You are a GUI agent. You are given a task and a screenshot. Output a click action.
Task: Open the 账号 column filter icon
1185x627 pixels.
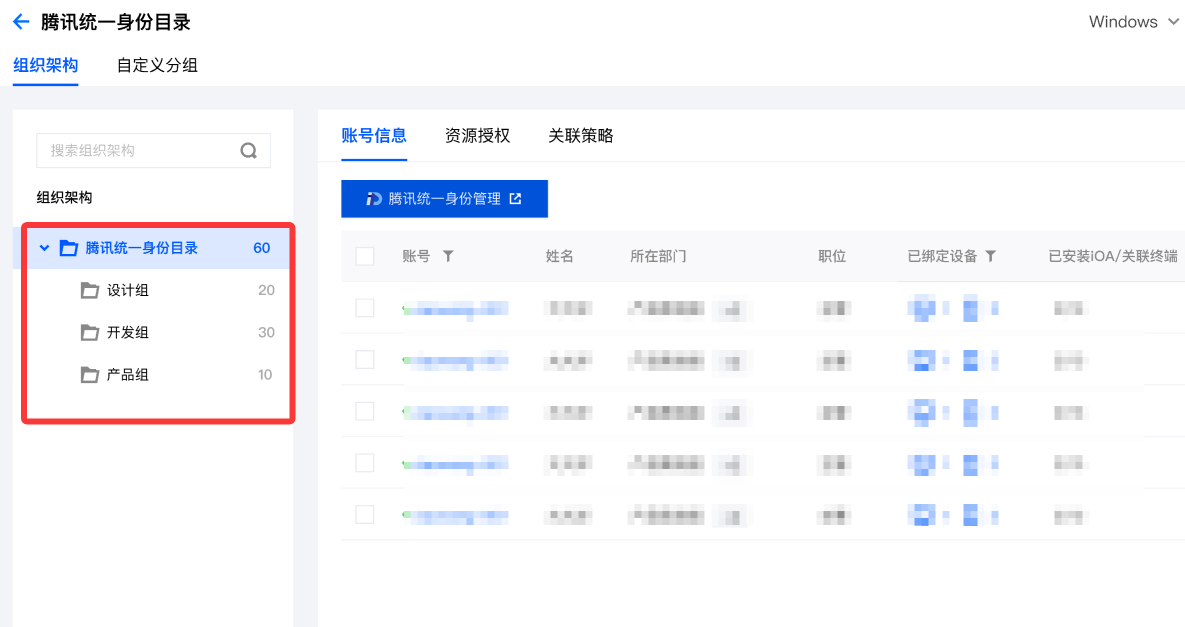coord(448,256)
